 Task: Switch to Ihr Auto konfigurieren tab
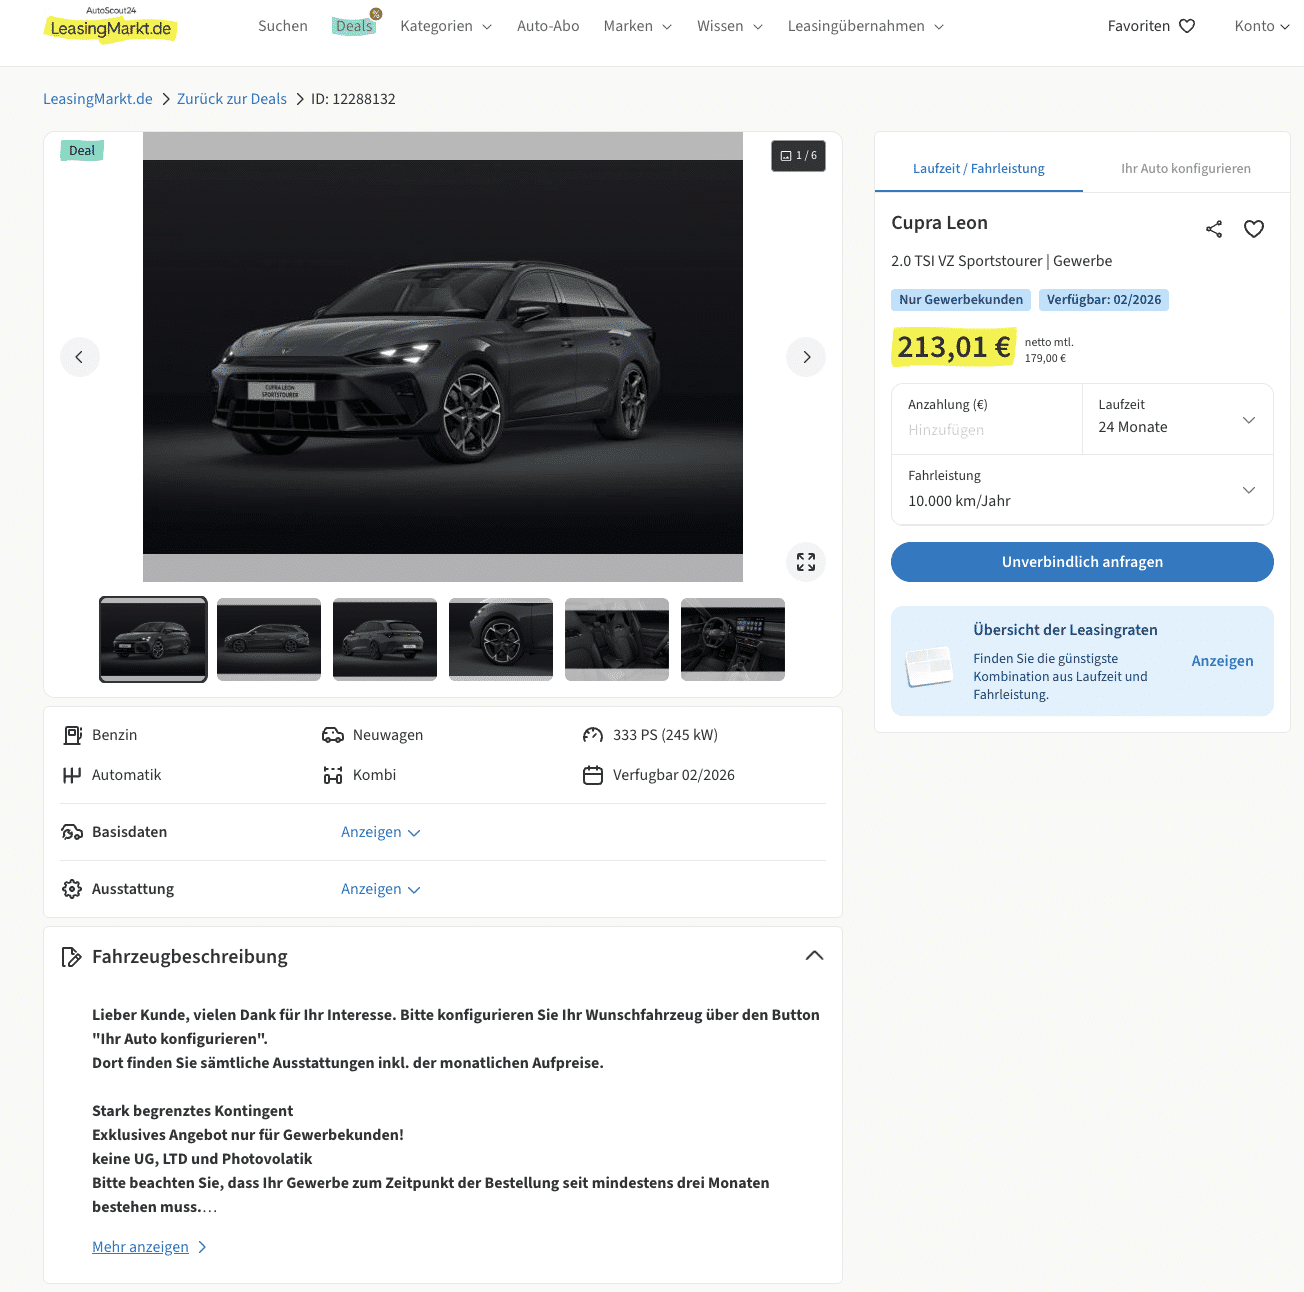[1185, 169]
